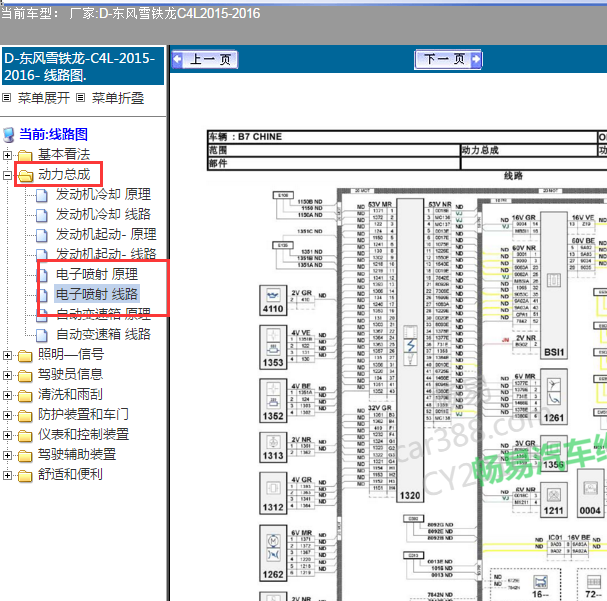This screenshot has width=607, height=601.
Task: Click the 照明—信号 folder icon
Action: click(25, 356)
